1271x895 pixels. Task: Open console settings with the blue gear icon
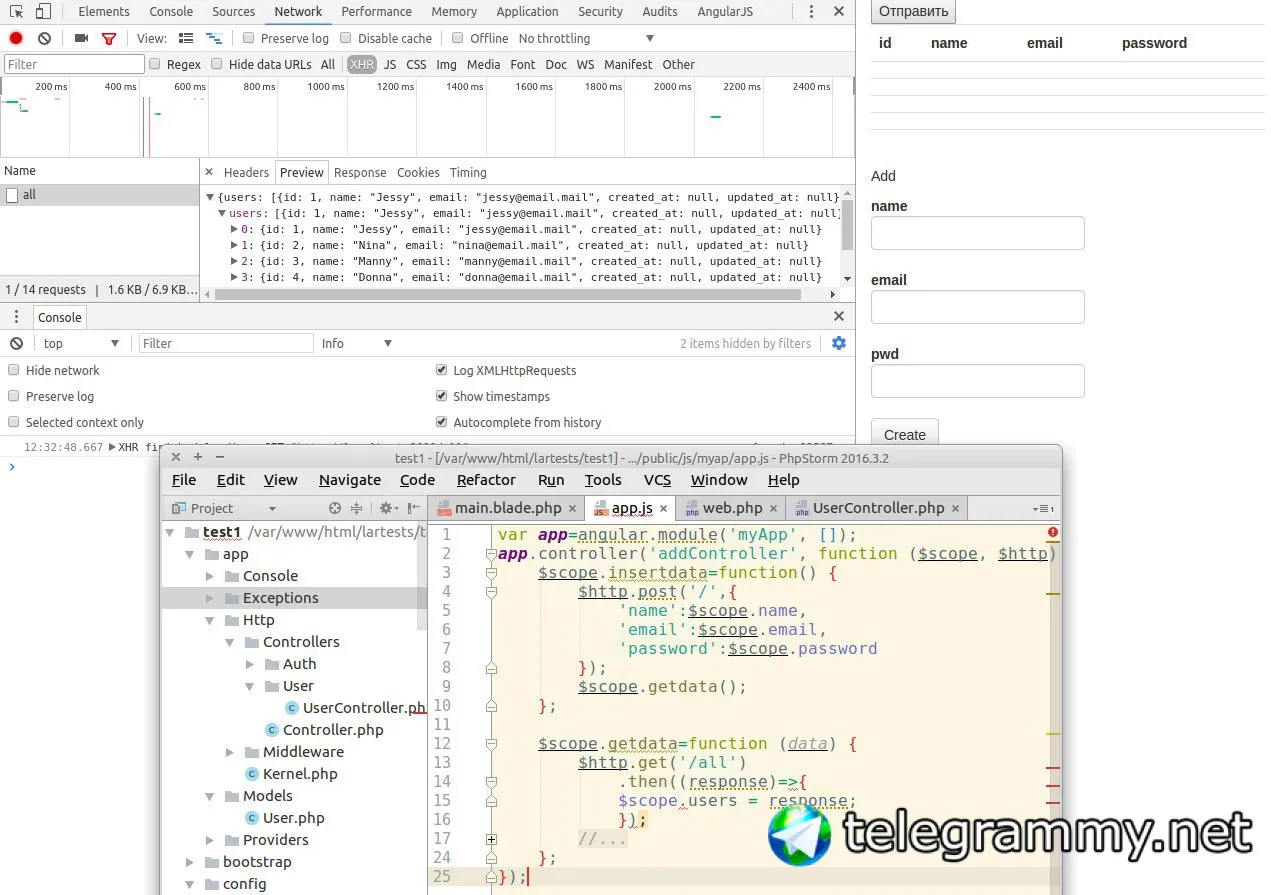[x=839, y=343]
